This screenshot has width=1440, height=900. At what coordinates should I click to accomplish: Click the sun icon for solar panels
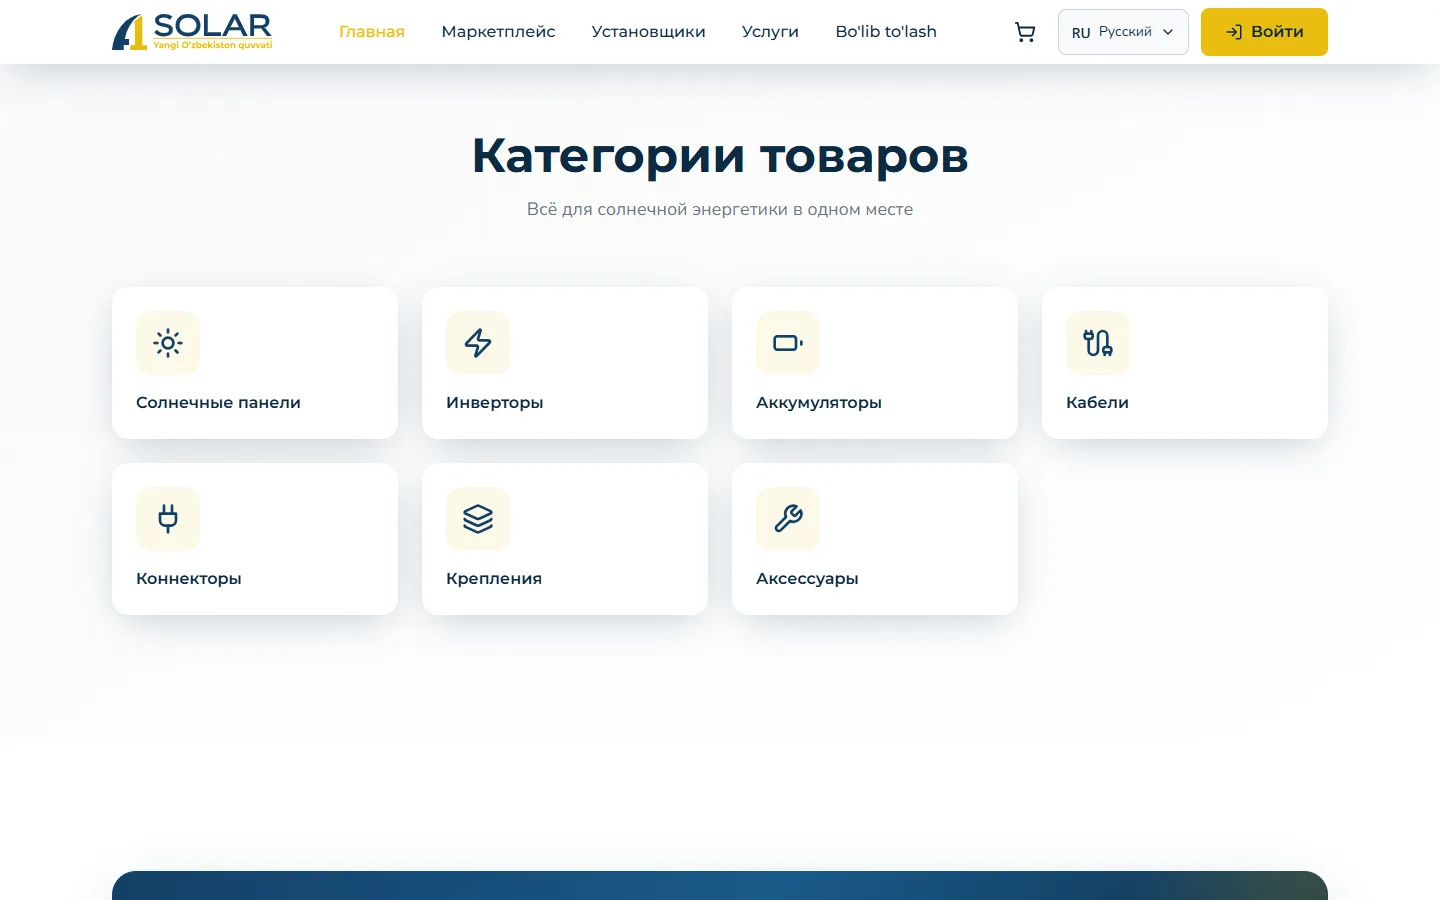pos(168,343)
